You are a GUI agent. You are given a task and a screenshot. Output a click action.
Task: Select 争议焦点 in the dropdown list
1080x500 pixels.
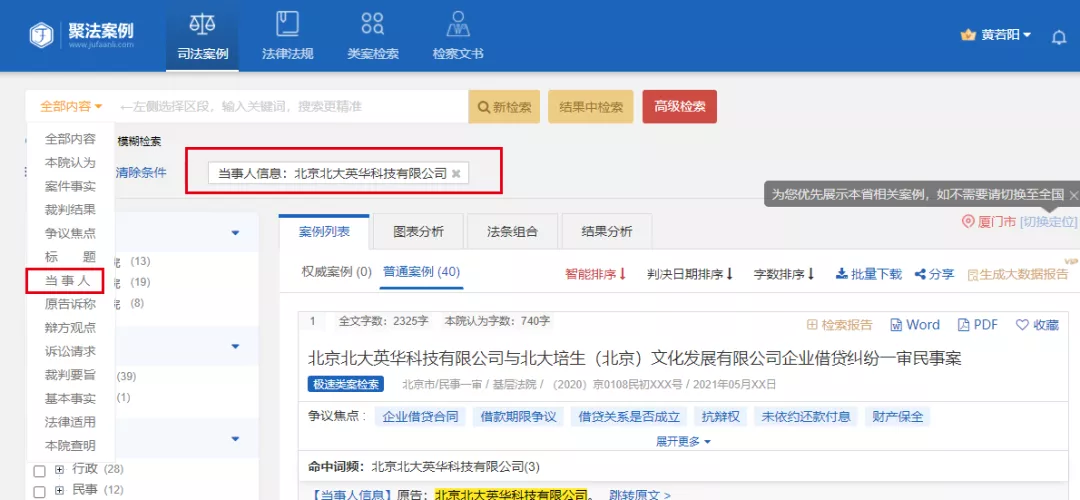(x=70, y=233)
